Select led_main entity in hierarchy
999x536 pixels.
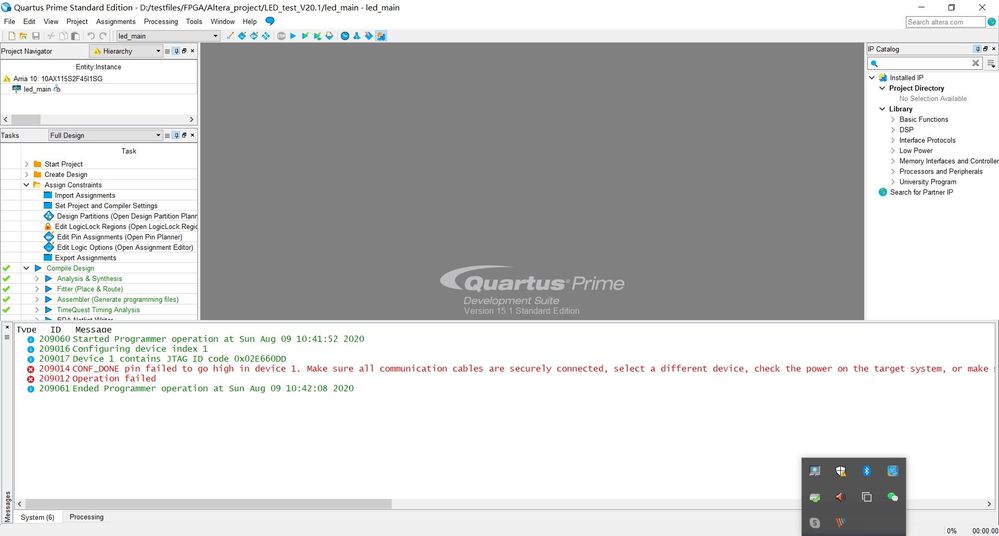tap(37, 89)
